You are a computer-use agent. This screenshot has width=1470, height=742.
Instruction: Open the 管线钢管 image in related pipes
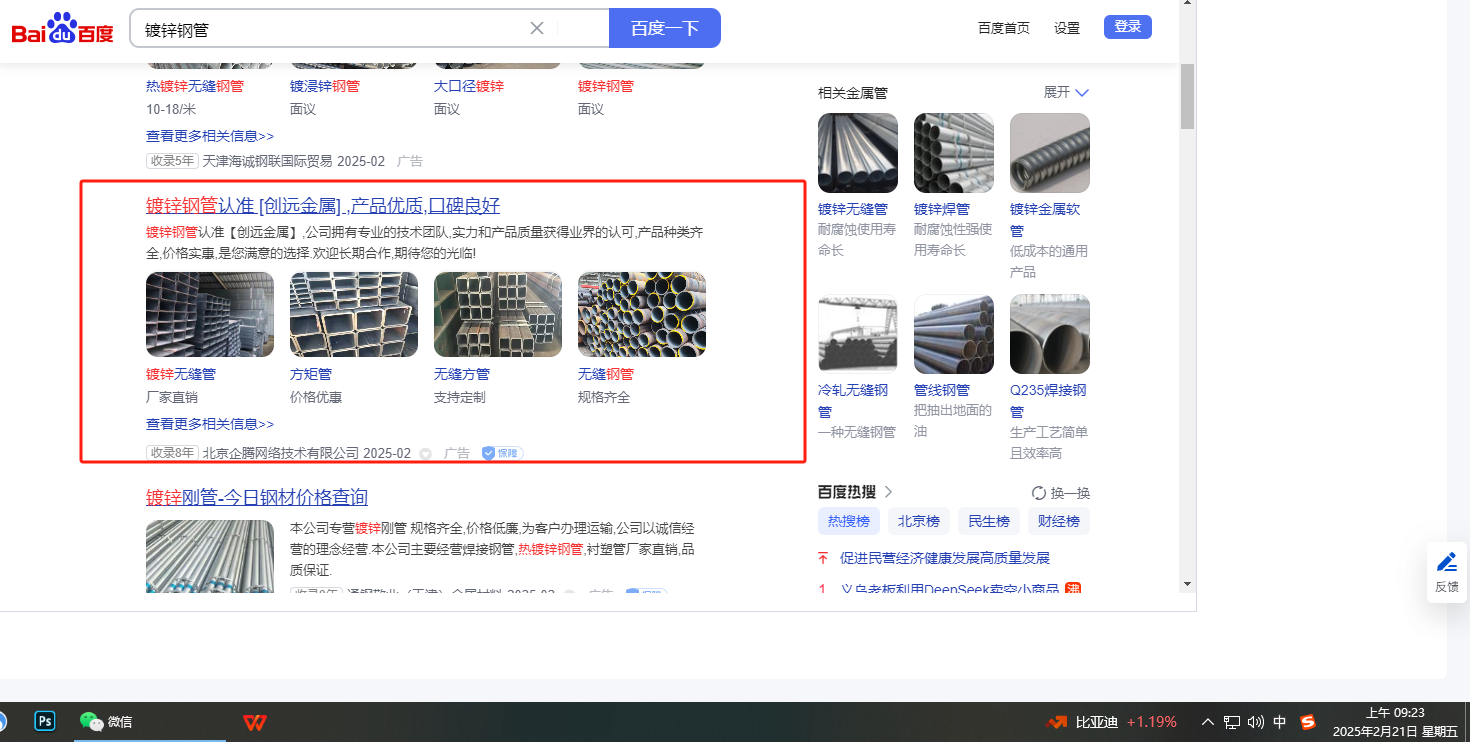point(954,334)
